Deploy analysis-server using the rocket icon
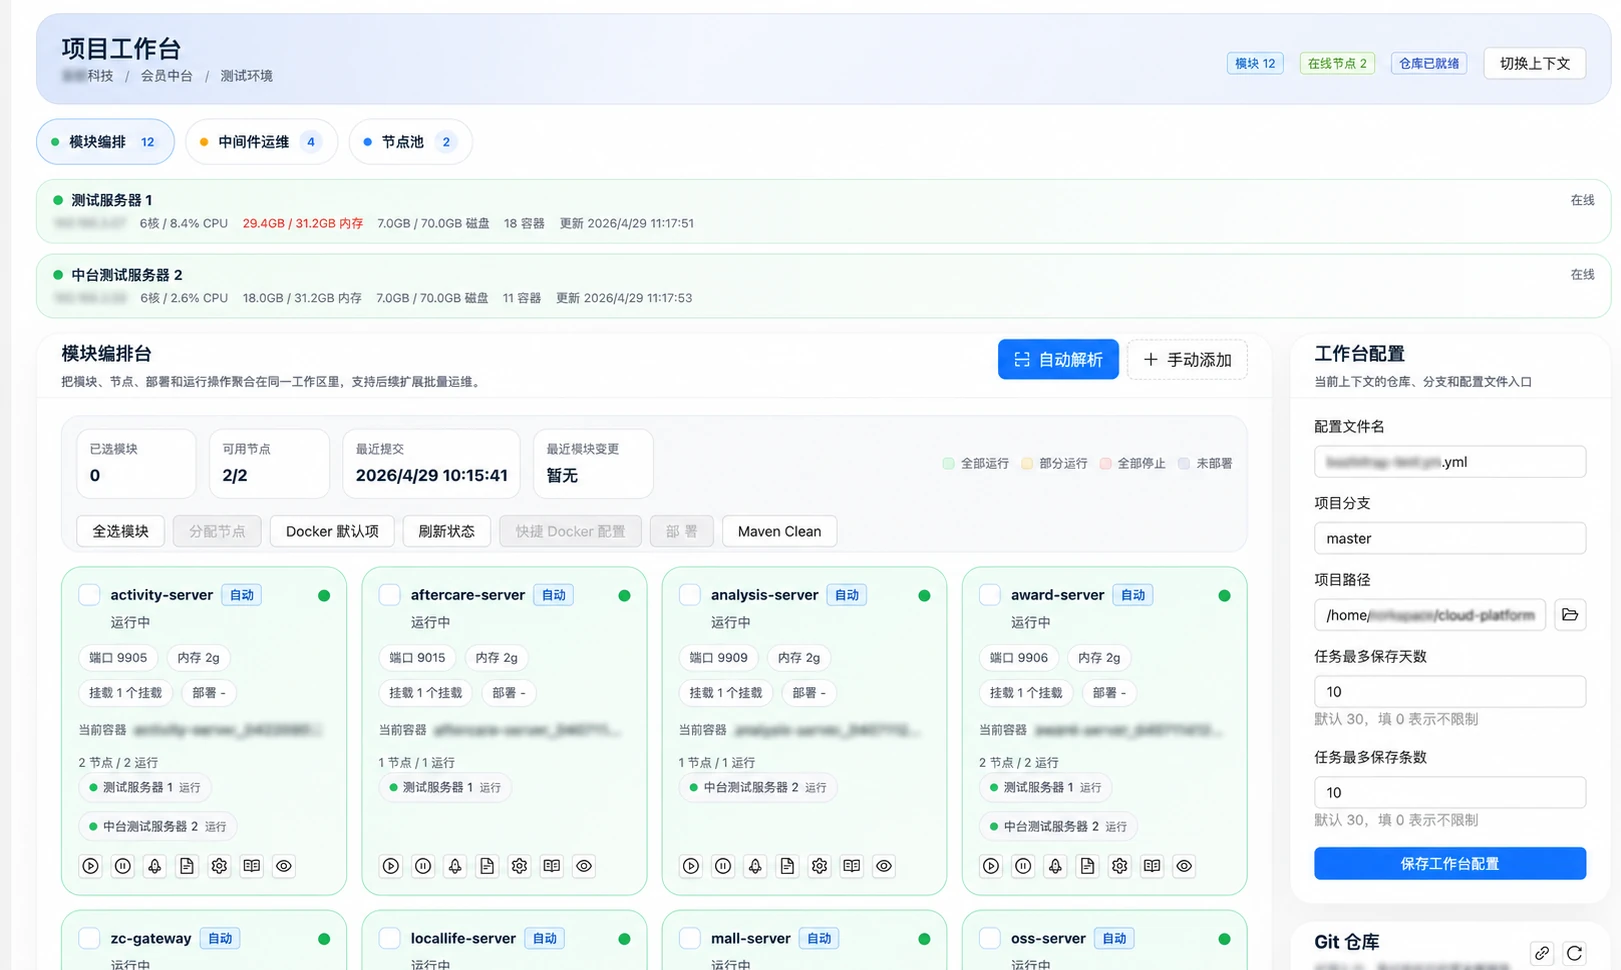The image size is (1621, 970). point(755,866)
